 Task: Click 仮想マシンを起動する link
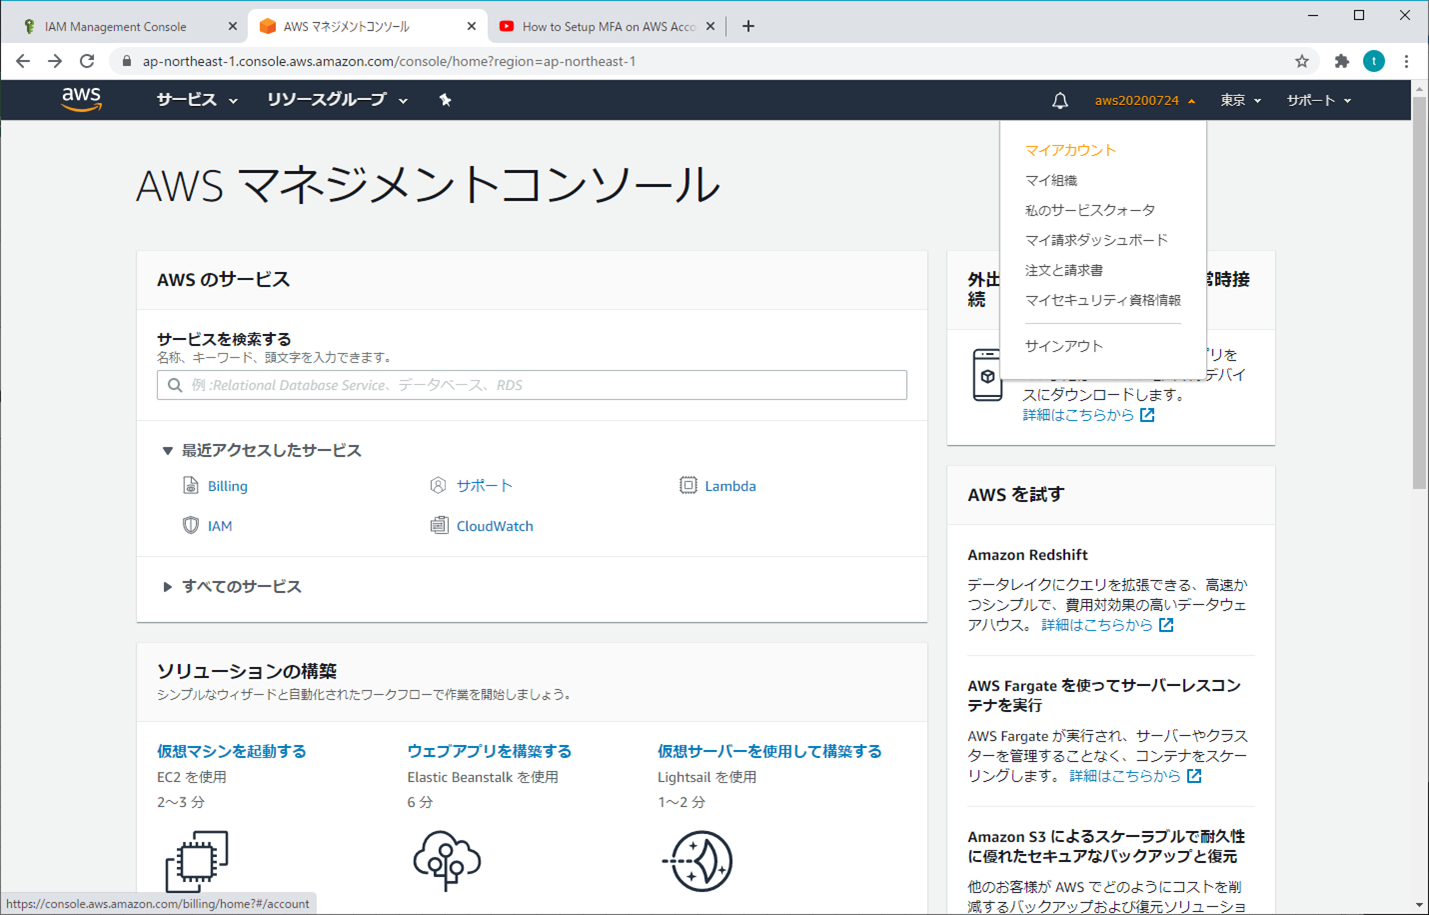232,751
